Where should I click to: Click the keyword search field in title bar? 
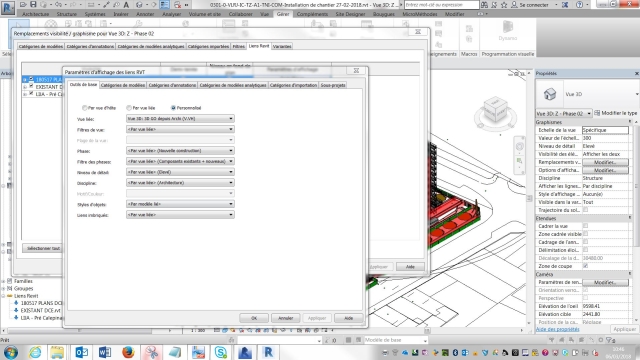click(x=442, y=4)
